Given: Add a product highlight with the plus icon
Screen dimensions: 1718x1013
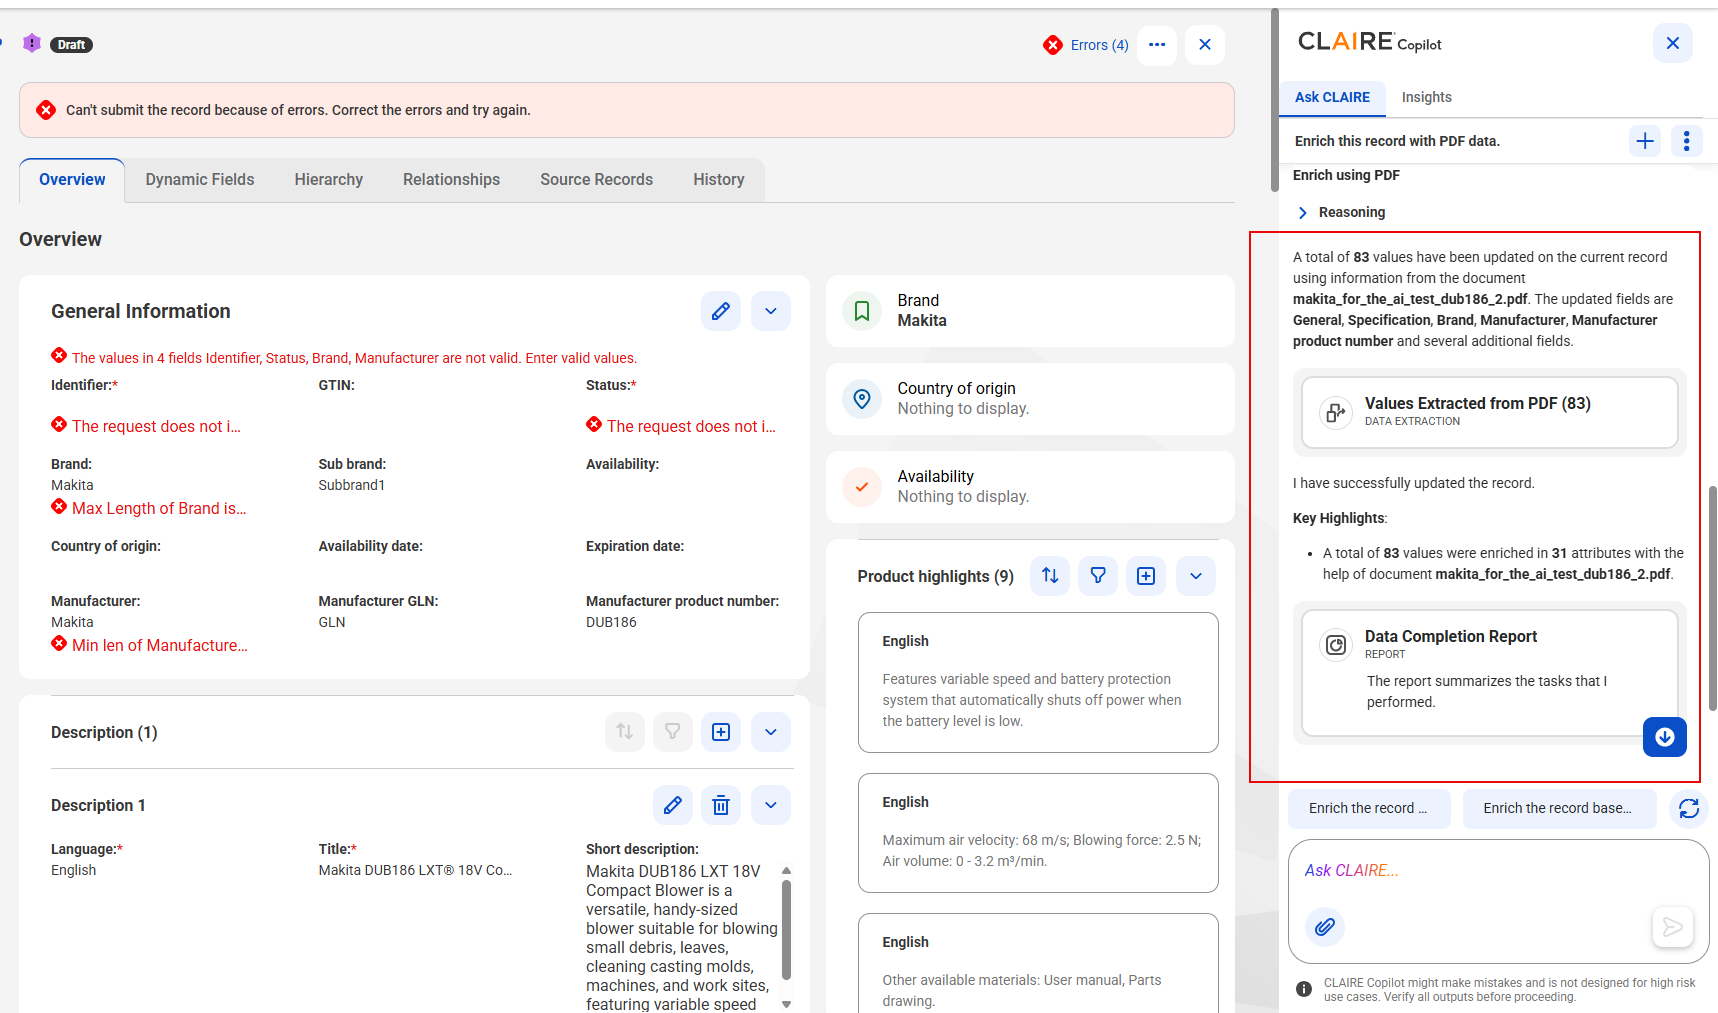Looking at the screenshot, I should [x=1146, y=576].
